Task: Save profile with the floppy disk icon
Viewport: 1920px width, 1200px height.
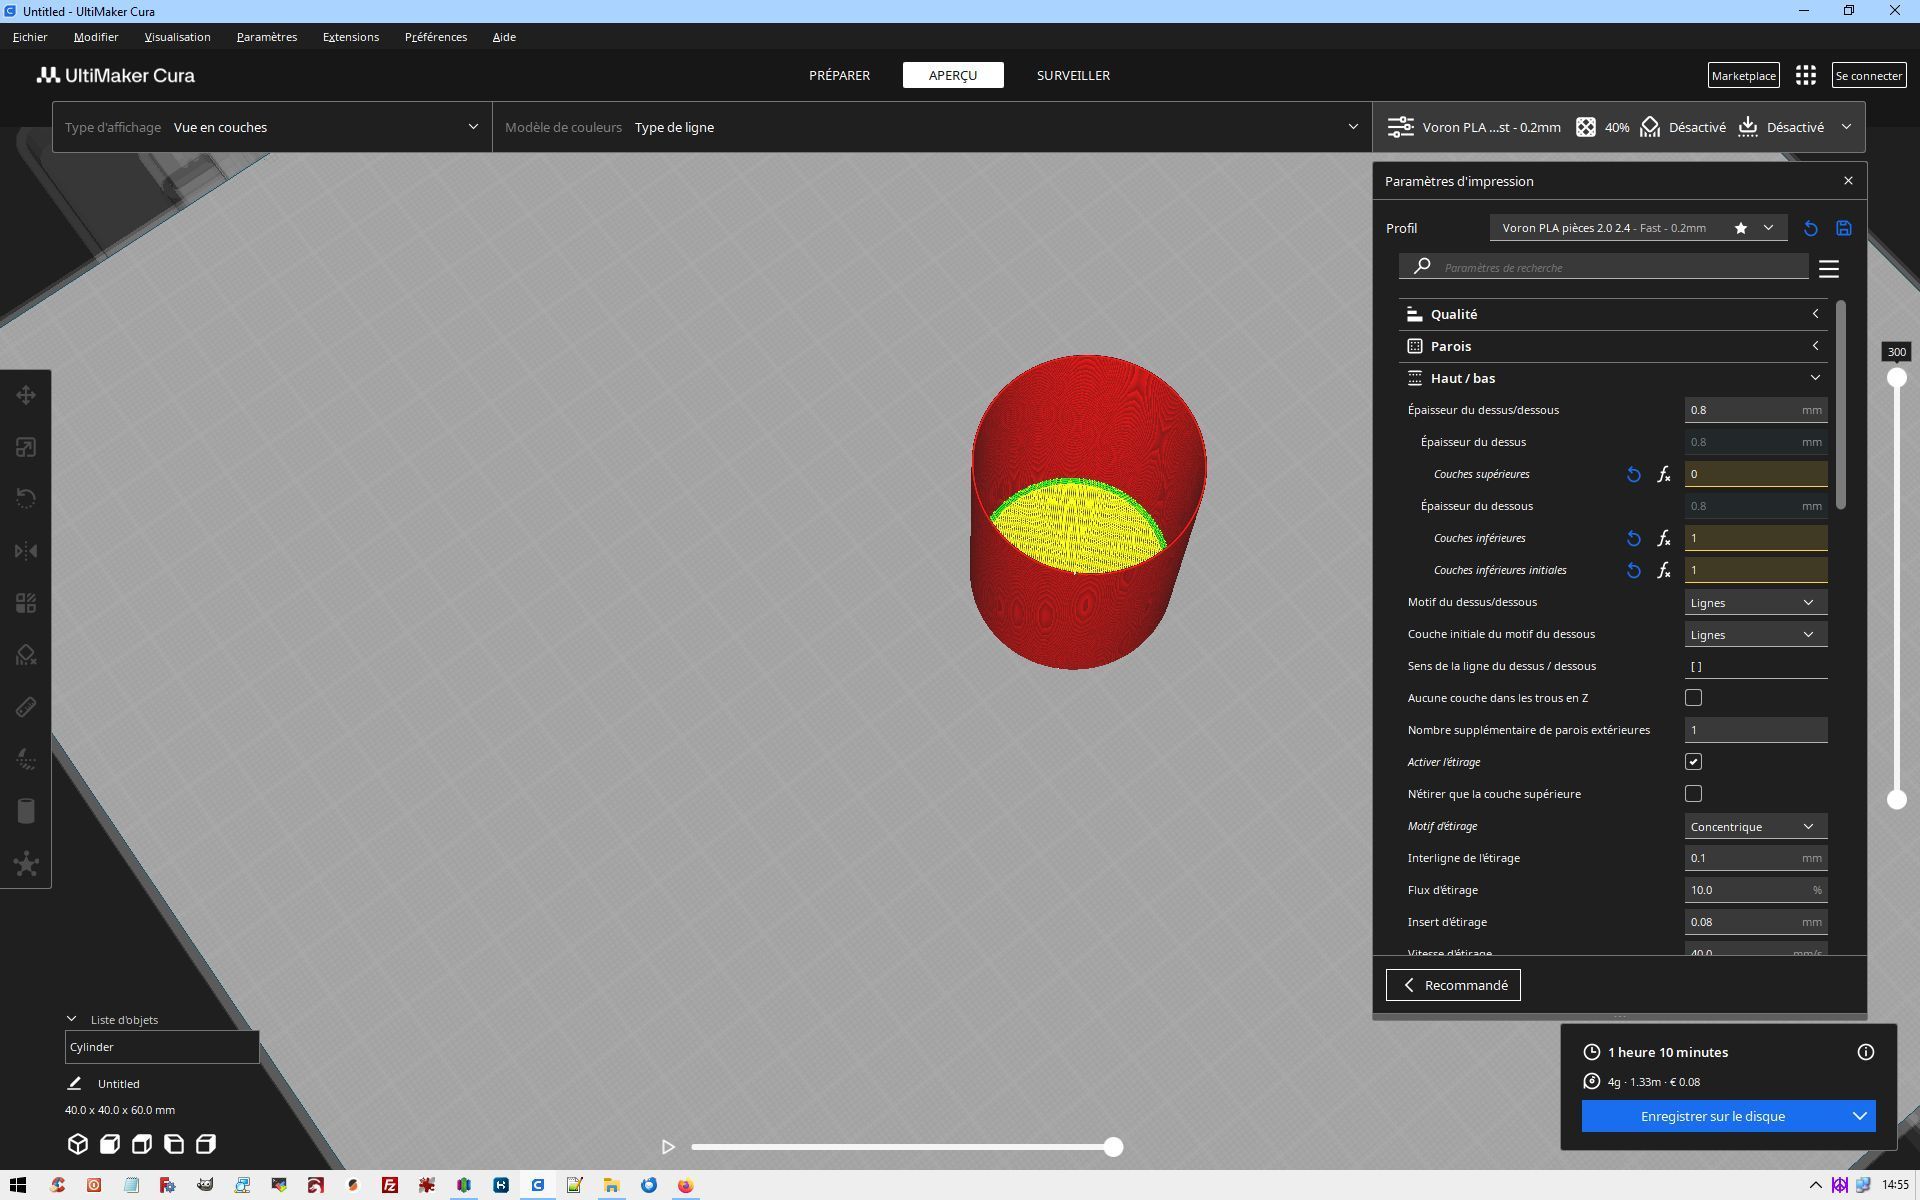Action: [x=1843, y=228]
